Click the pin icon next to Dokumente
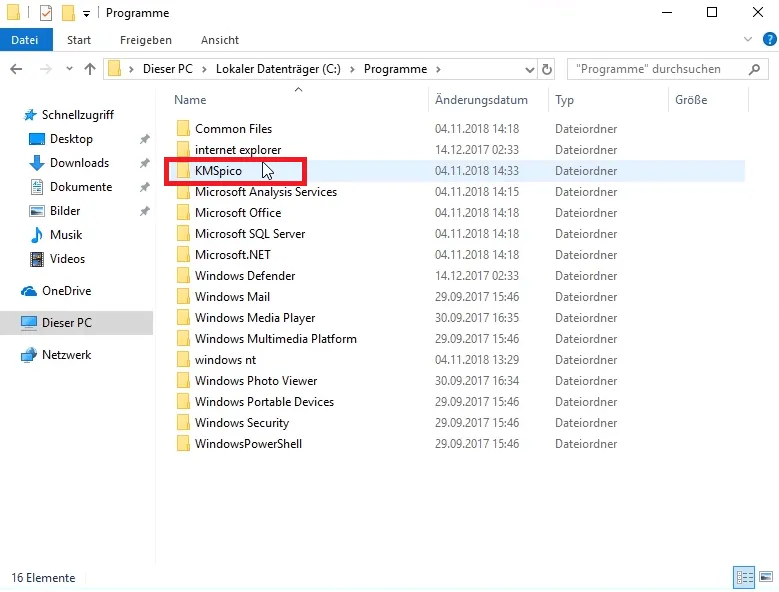The width and height of the screenshot is (779, 592). coord(144,187)
